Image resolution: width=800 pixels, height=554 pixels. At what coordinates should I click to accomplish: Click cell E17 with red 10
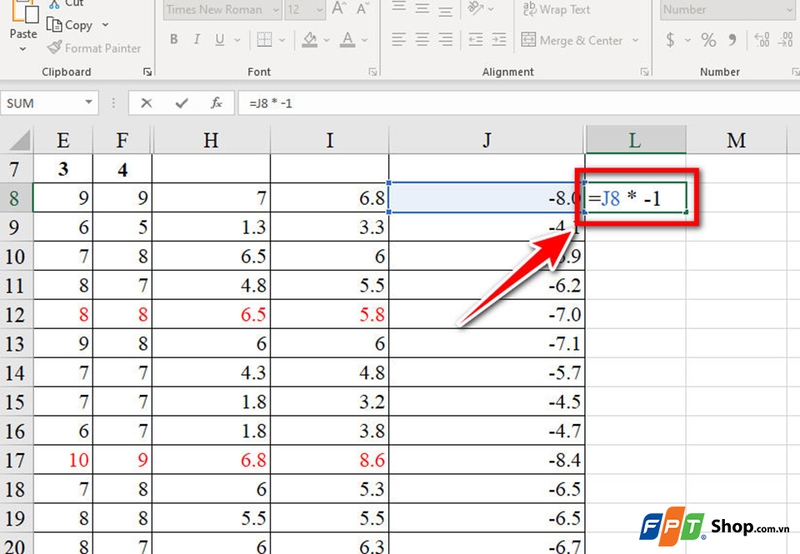click(x=63, y=460)
